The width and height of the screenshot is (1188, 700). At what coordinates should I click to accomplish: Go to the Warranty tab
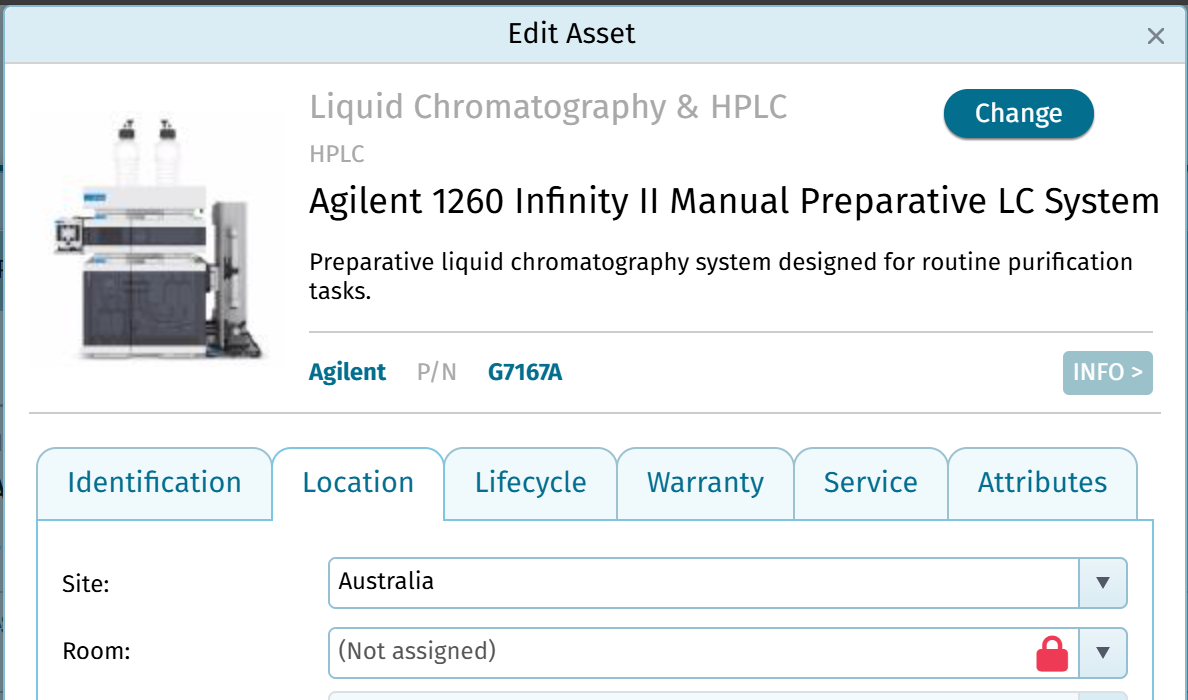pos(705,483)
